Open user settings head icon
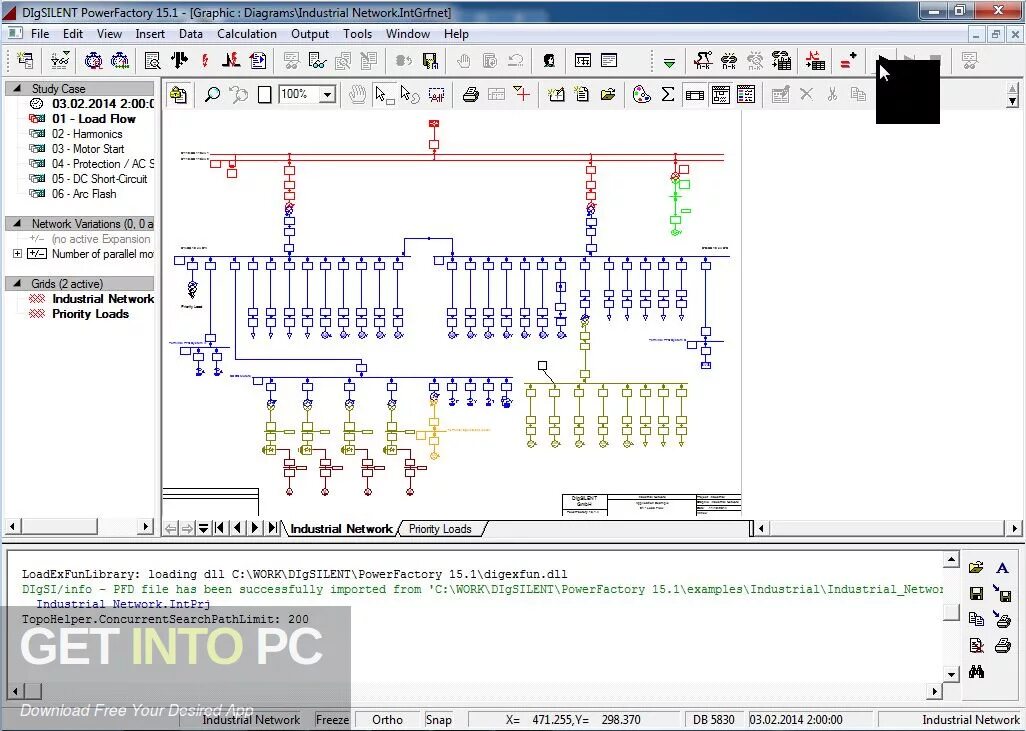The image size is (1026, 731). tap(549, 61)
